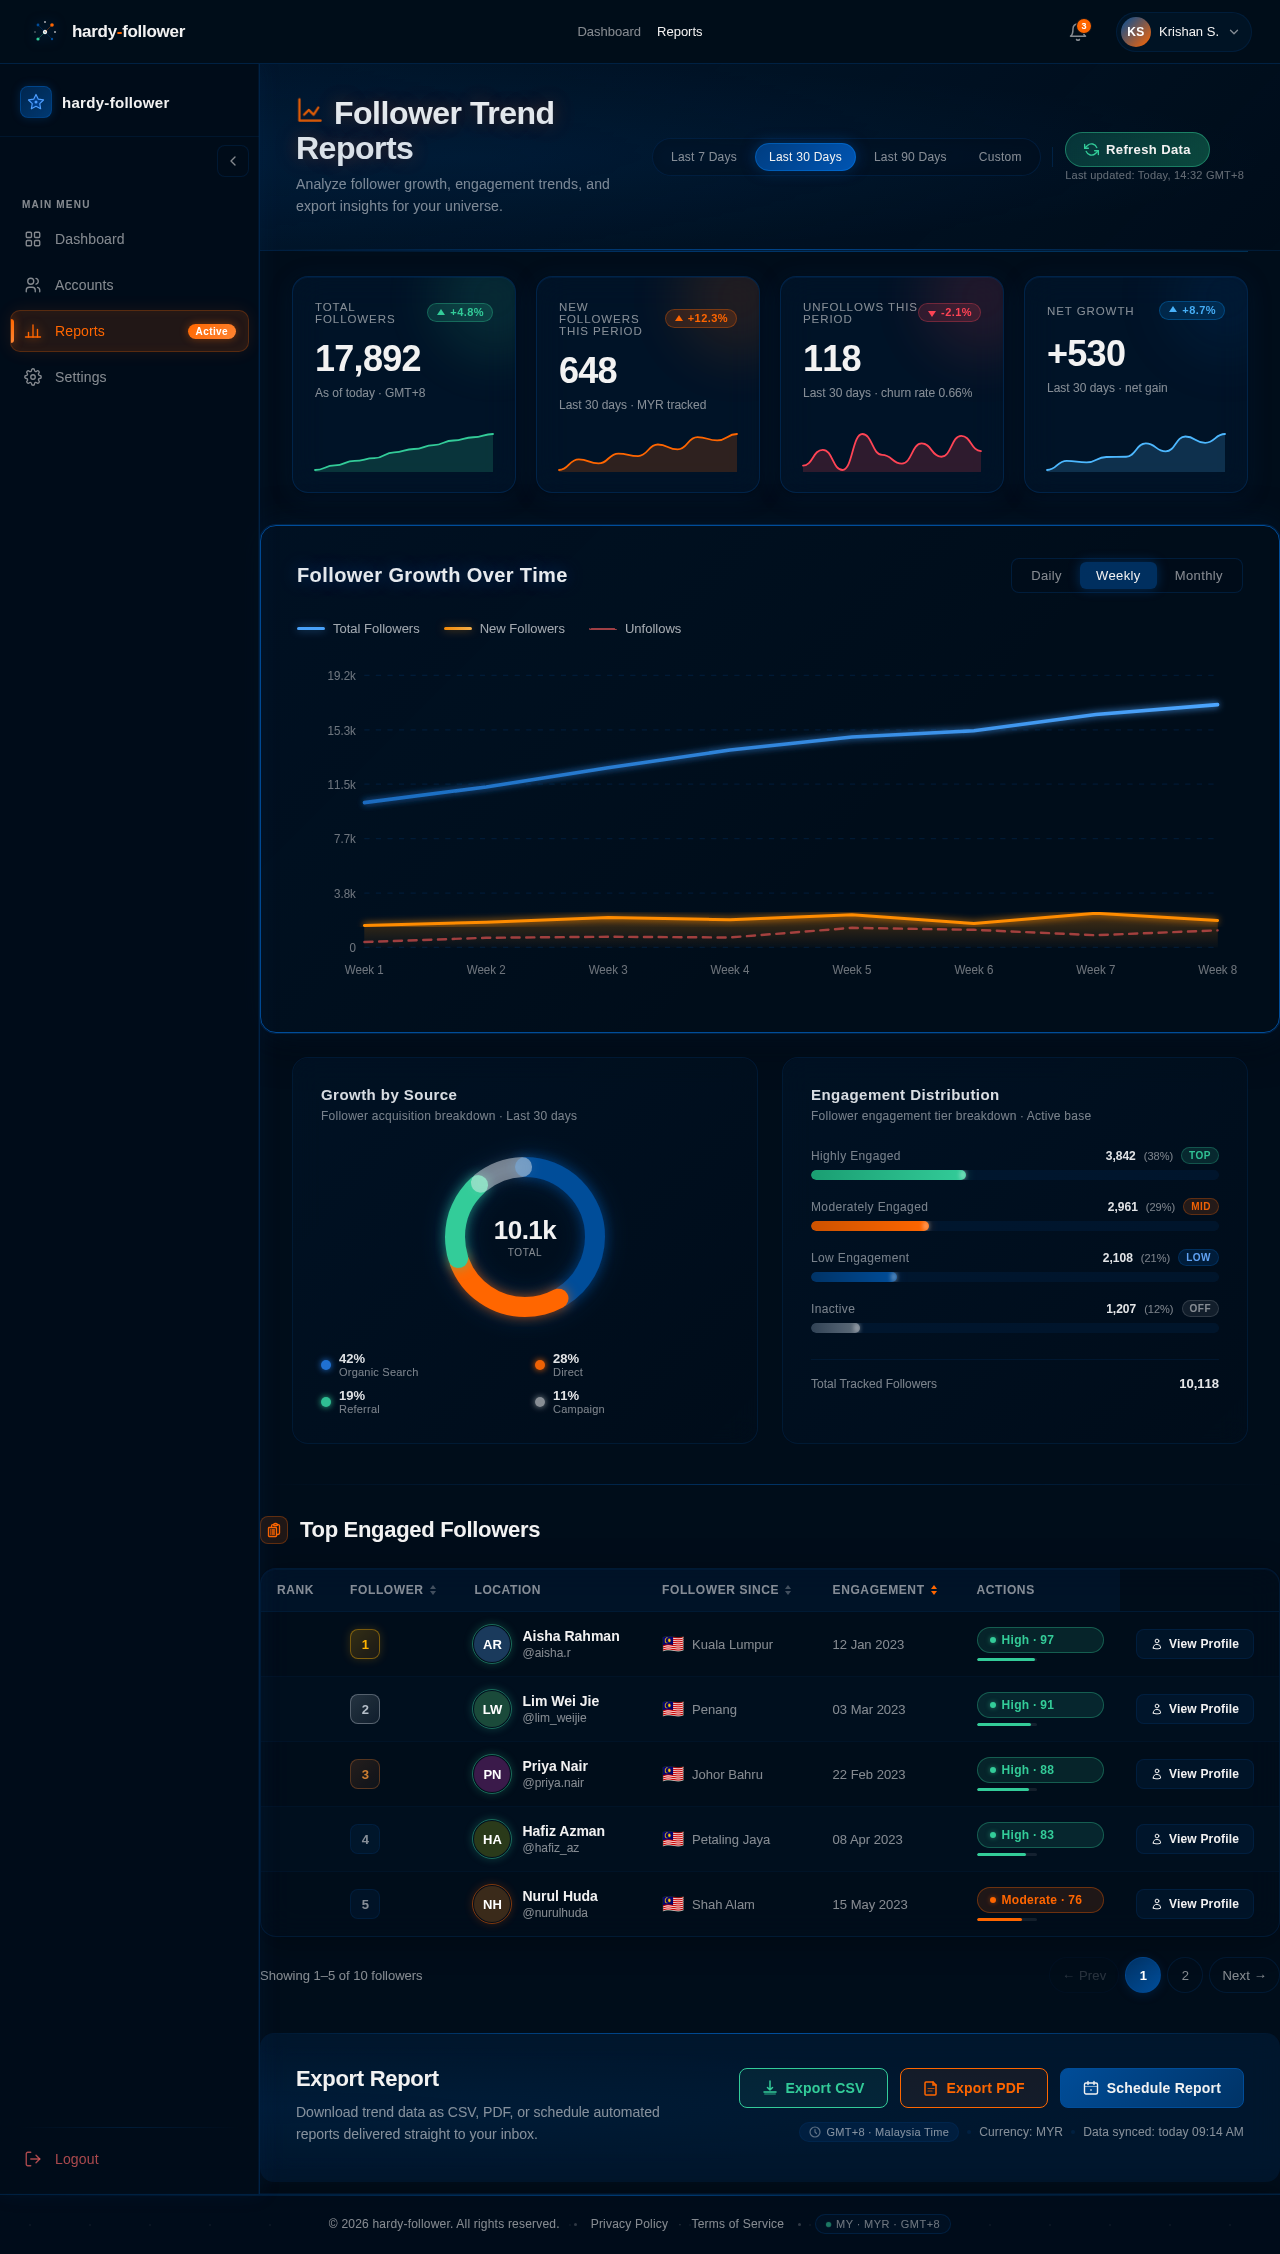Click the Highly Engaged progress bar
1280x2254 pixels.
[1014, 1175]
